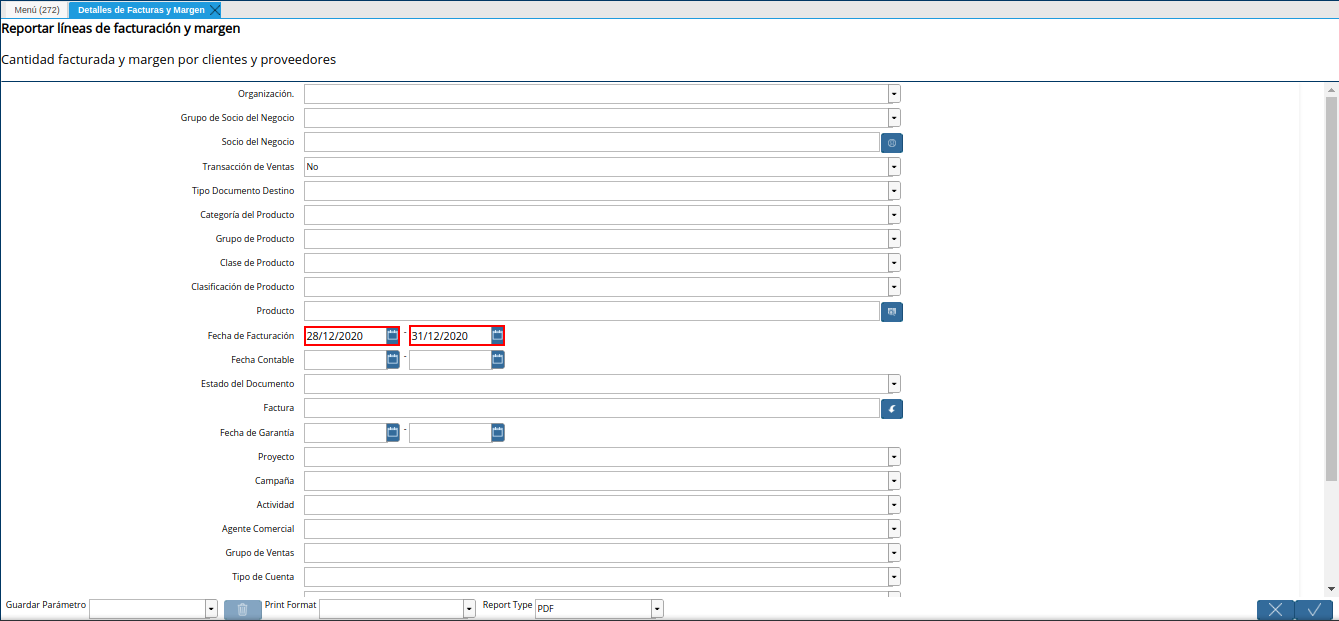Expand the Tipo de Cuenta dropdown

[x=894, y=577]
